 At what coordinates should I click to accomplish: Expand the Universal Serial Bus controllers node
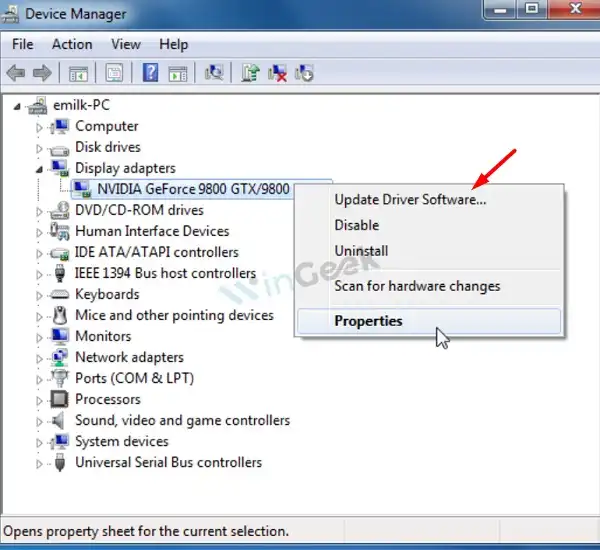coord(39,464)
